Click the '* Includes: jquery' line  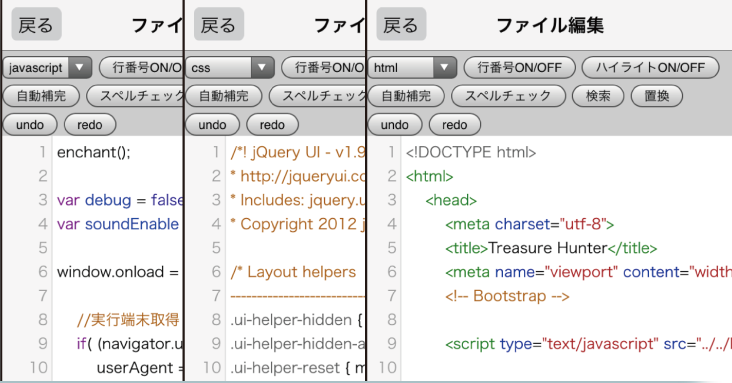coord(298,200)
